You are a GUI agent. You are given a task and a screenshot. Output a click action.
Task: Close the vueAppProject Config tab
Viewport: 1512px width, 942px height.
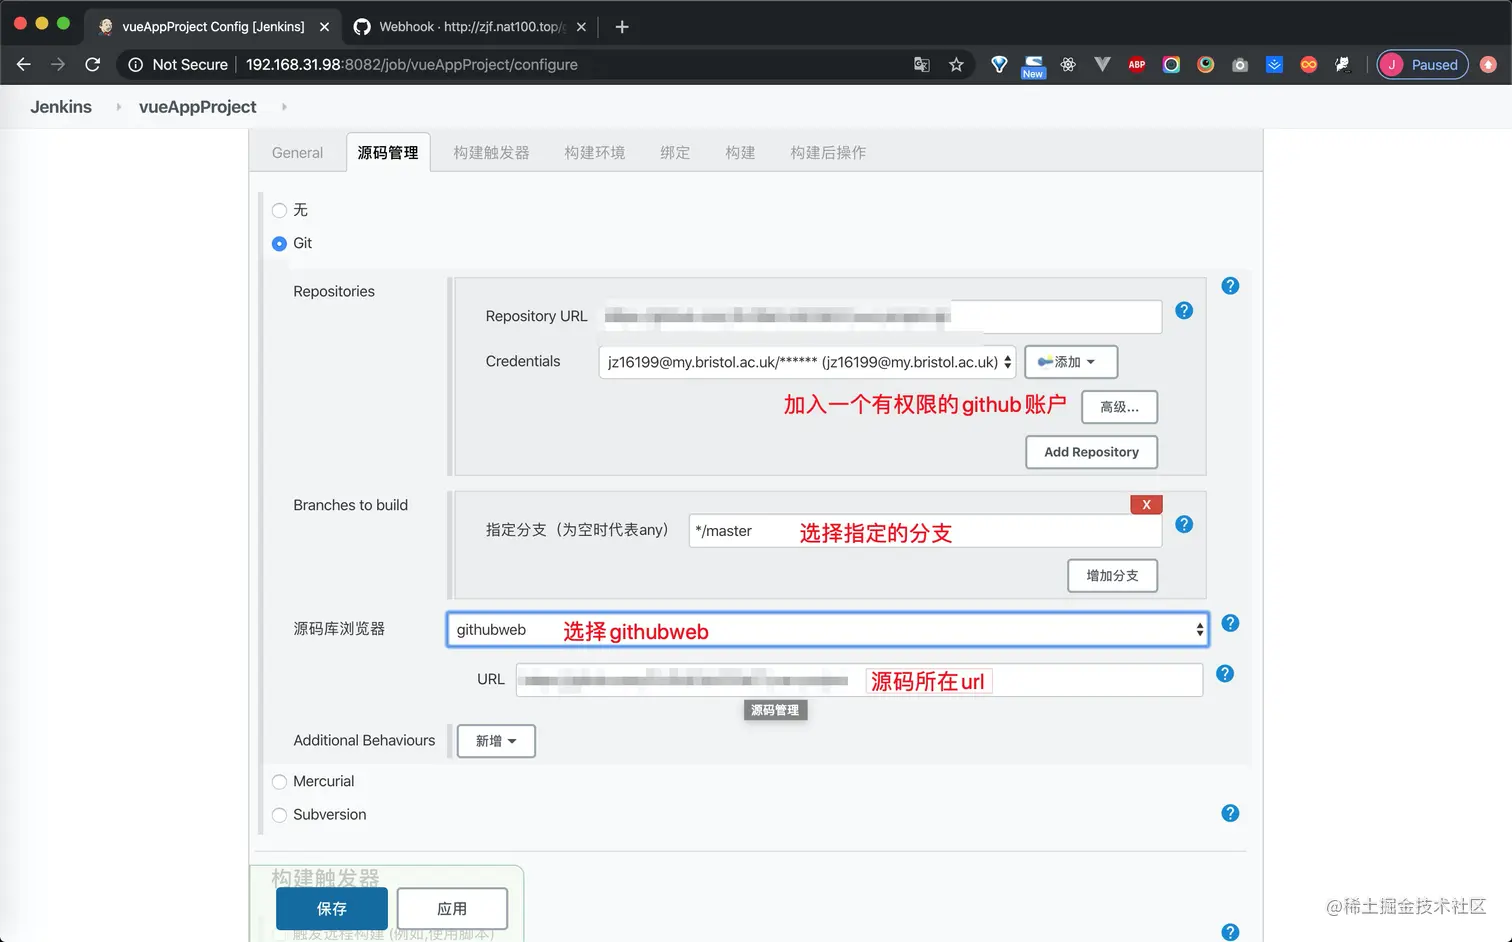coord(324,27)
